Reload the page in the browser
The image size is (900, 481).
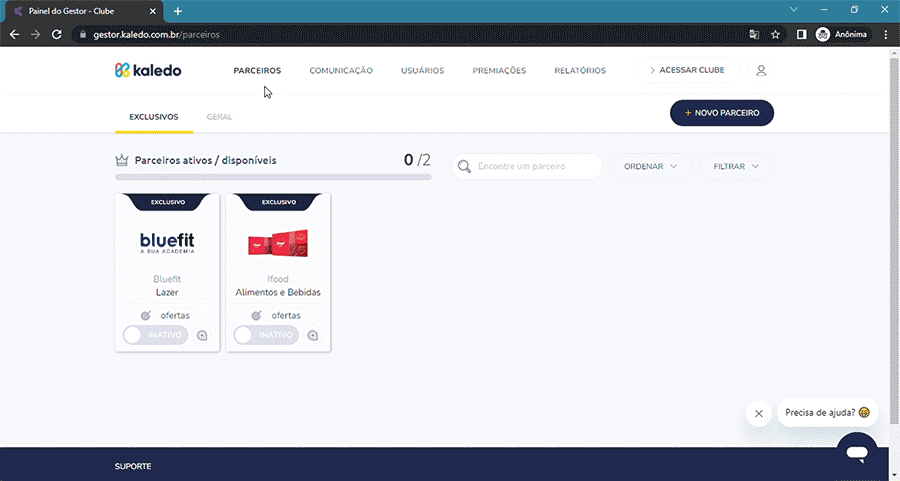[58, 34]
